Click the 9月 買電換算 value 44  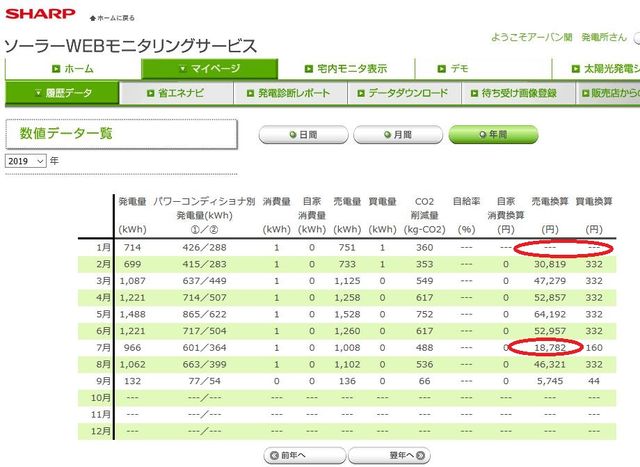594,381
